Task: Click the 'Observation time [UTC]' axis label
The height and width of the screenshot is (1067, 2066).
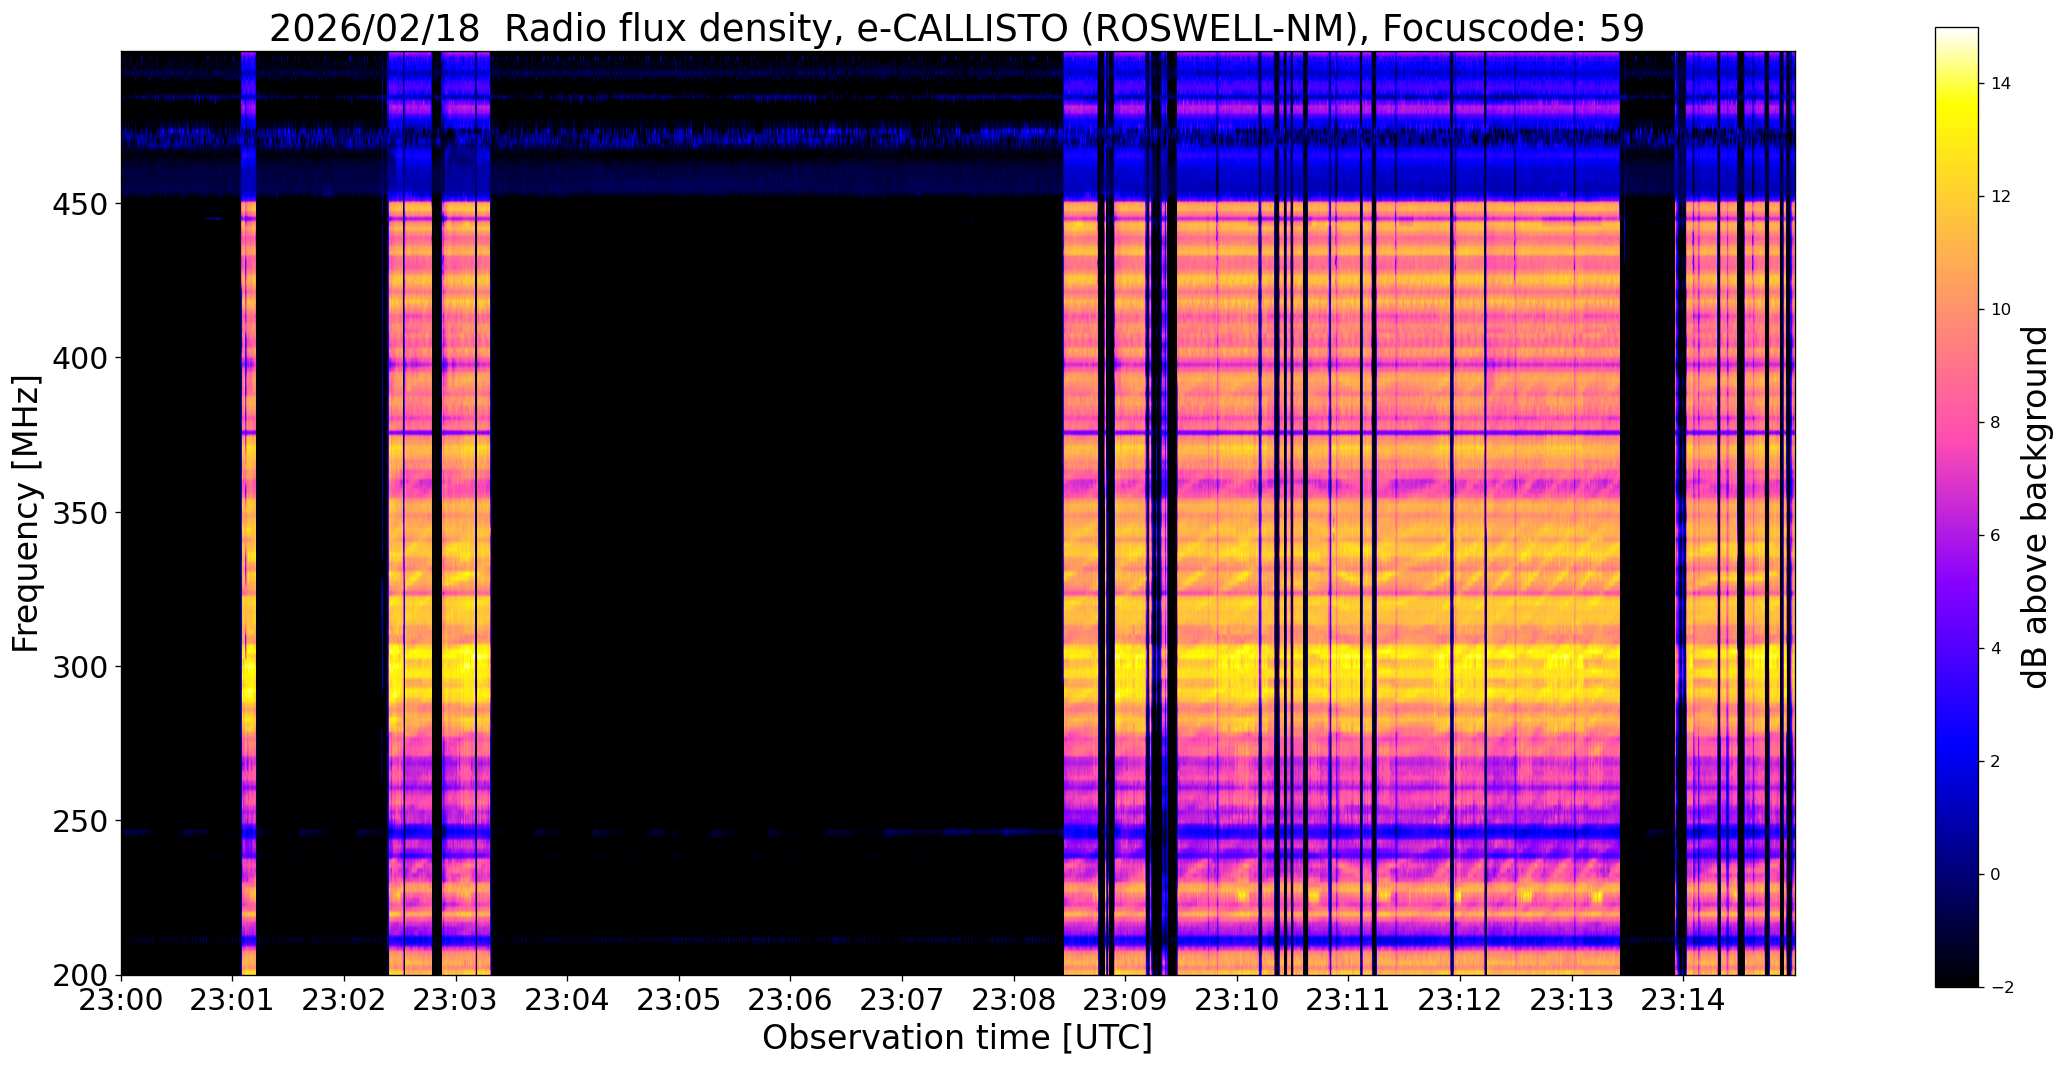Action: click(x=957, y=1038)
